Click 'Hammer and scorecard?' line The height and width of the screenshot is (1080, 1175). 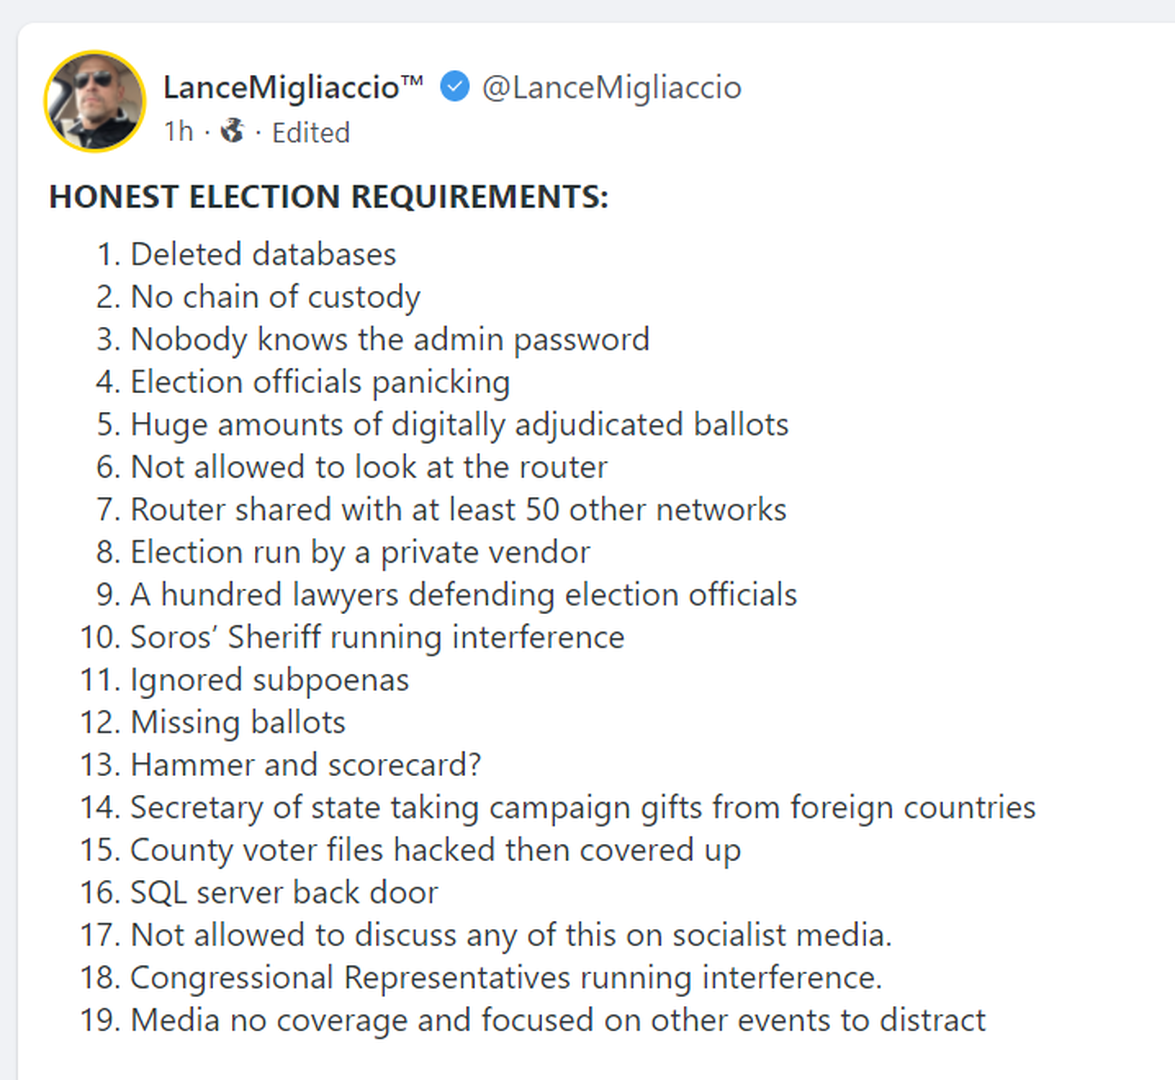(x=305, y=765)
